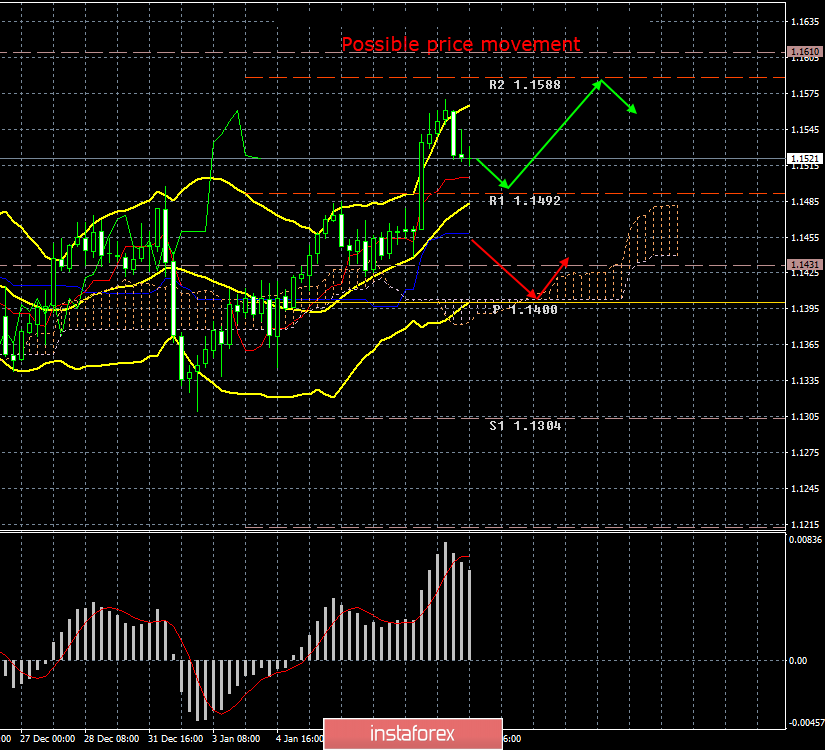Viewport: 825px width, 750px height.
Task: Click the P 1.1400 pivot label
Action: [525, 309]
